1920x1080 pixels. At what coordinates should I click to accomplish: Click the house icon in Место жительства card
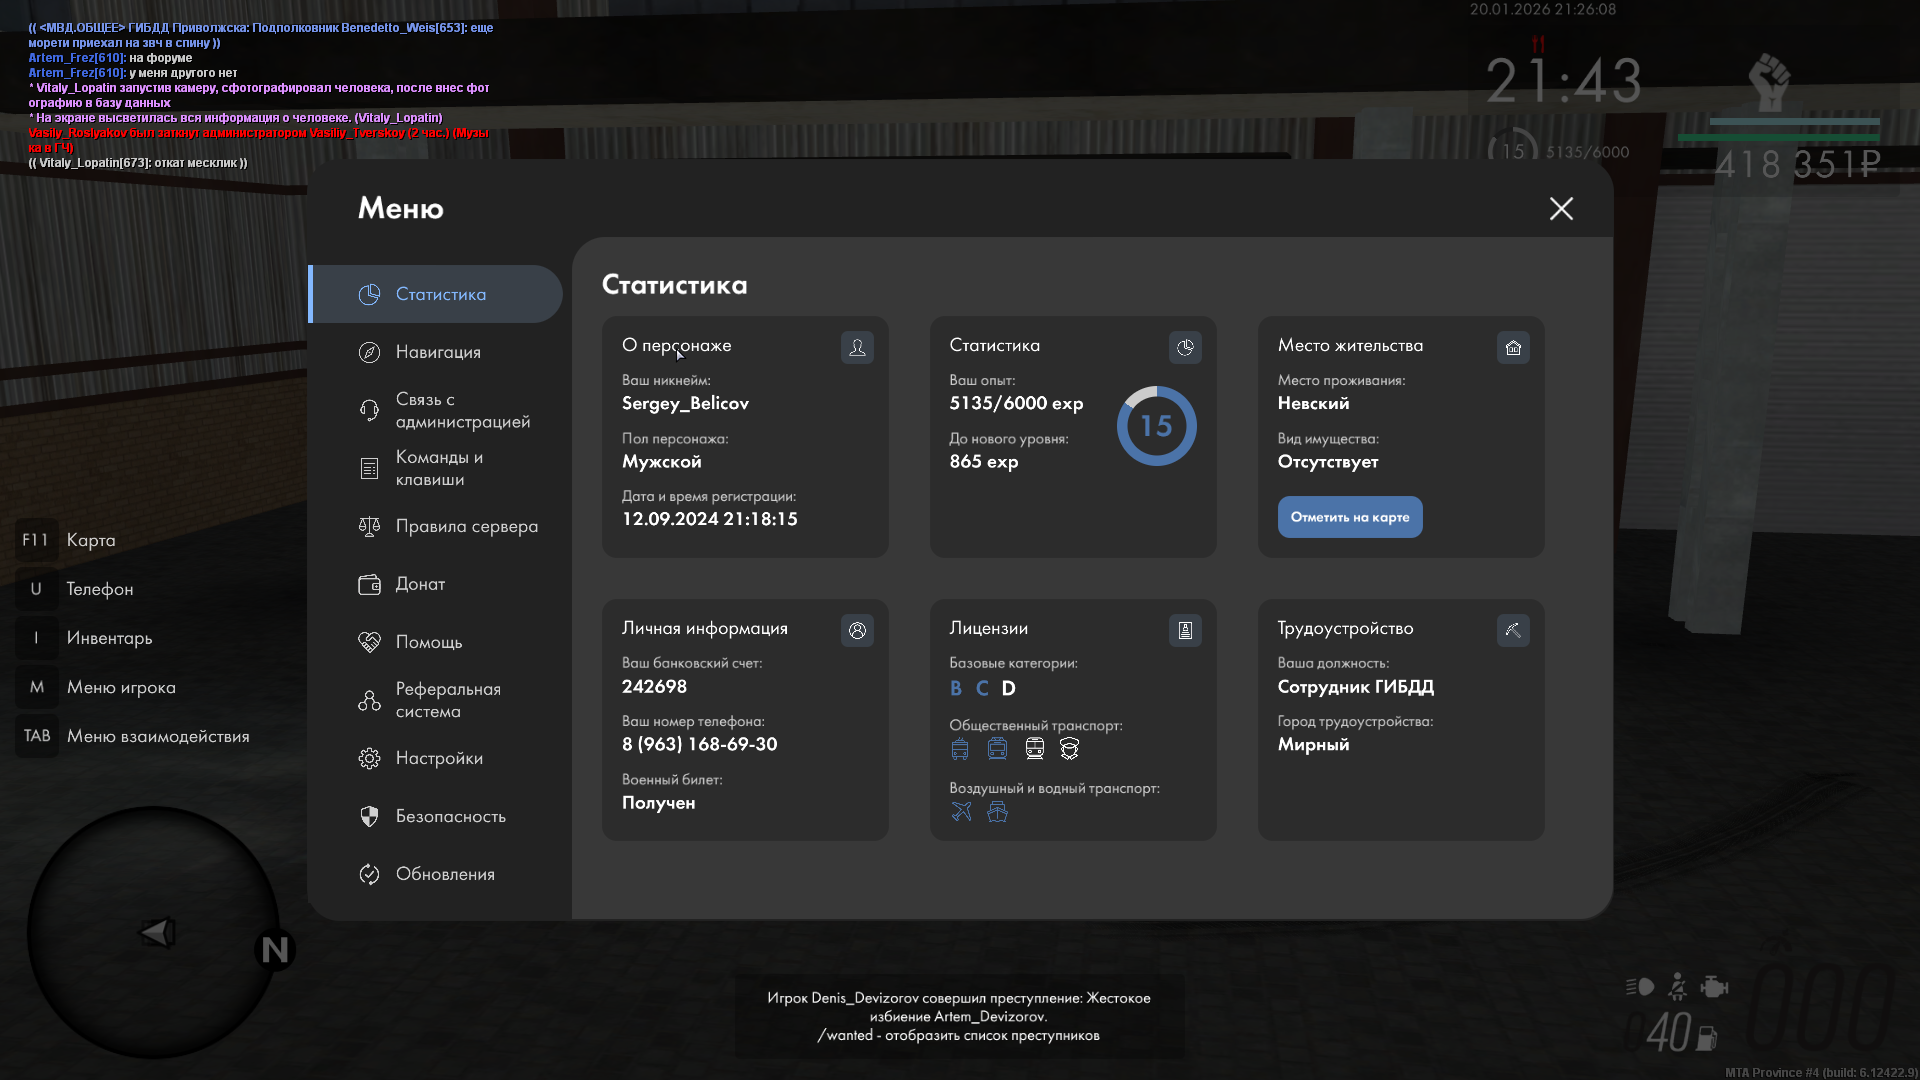(1513, 347)
